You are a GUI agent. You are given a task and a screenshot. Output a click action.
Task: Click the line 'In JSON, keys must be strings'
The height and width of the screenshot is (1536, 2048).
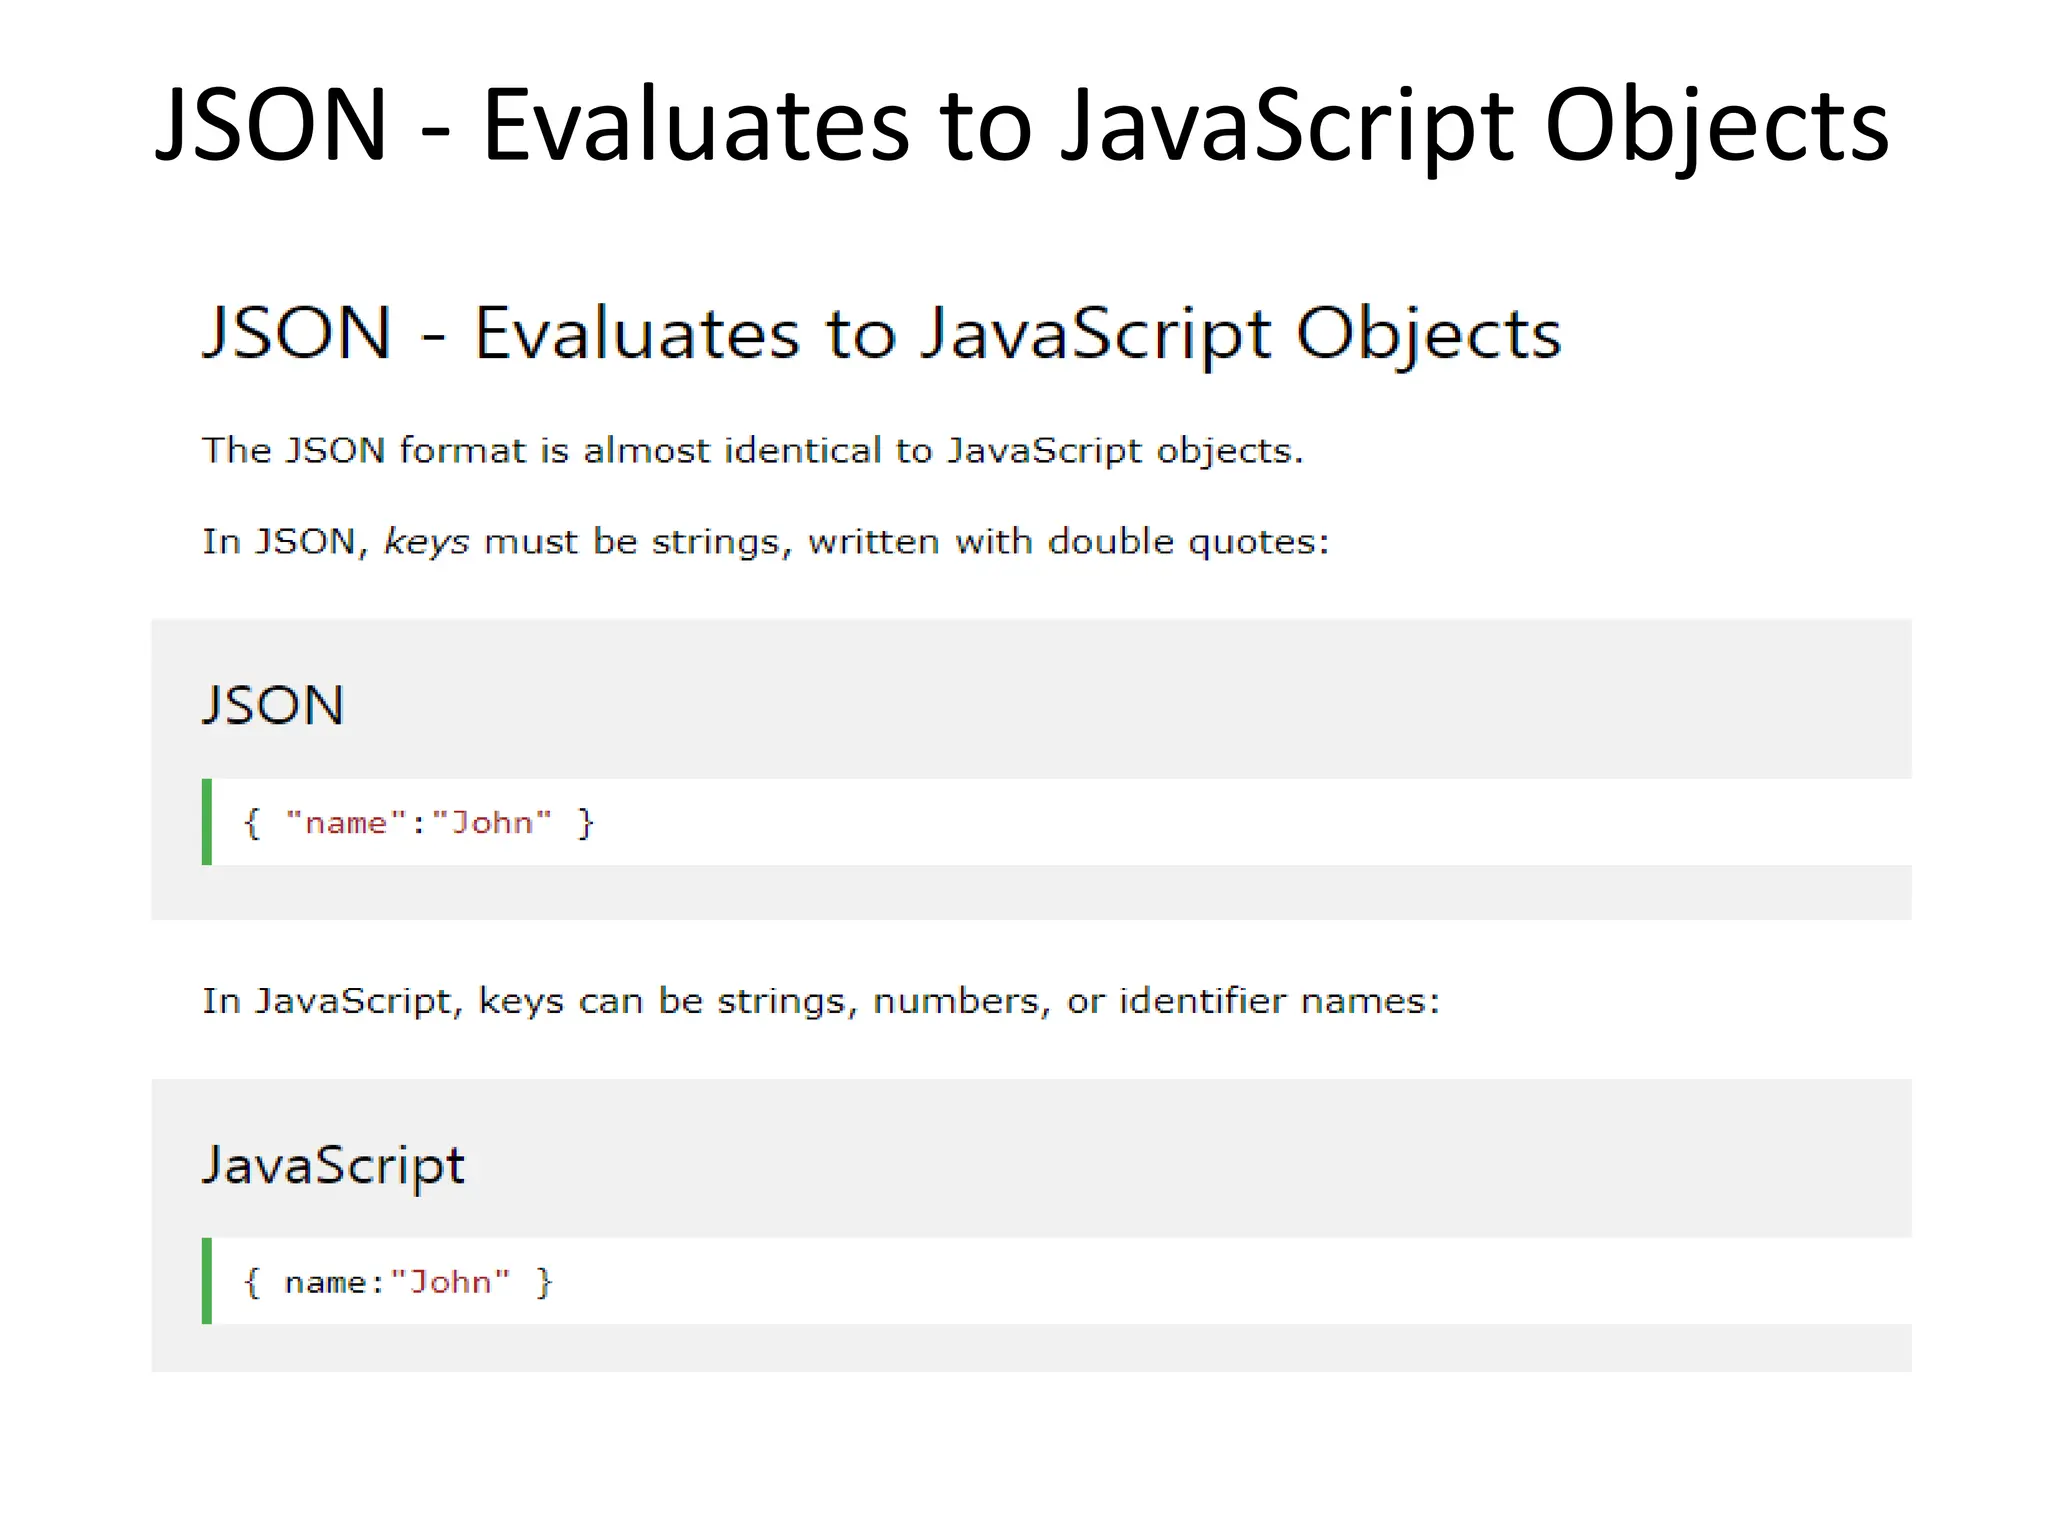(x=766, y=542)
